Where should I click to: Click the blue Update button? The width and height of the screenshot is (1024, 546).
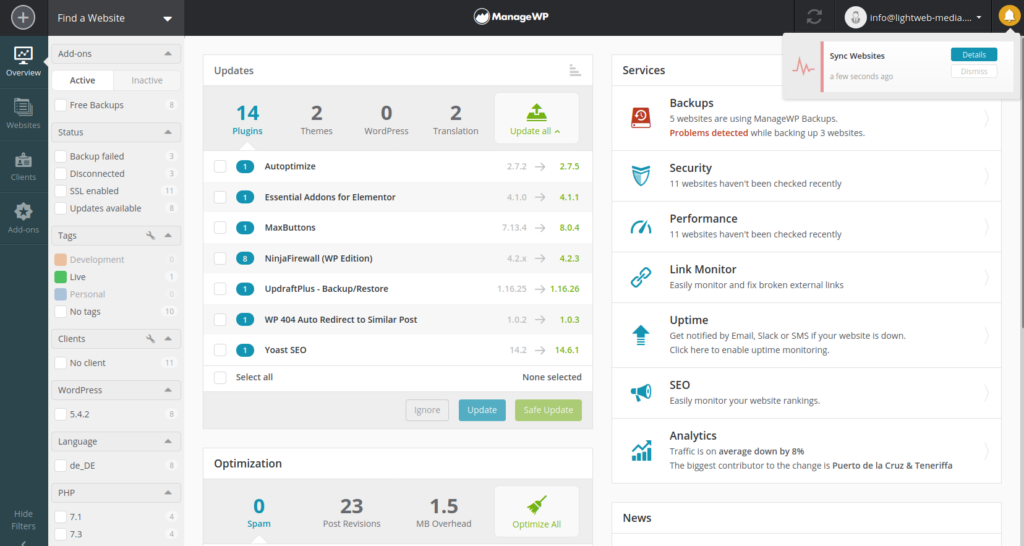tap(482, 410)
